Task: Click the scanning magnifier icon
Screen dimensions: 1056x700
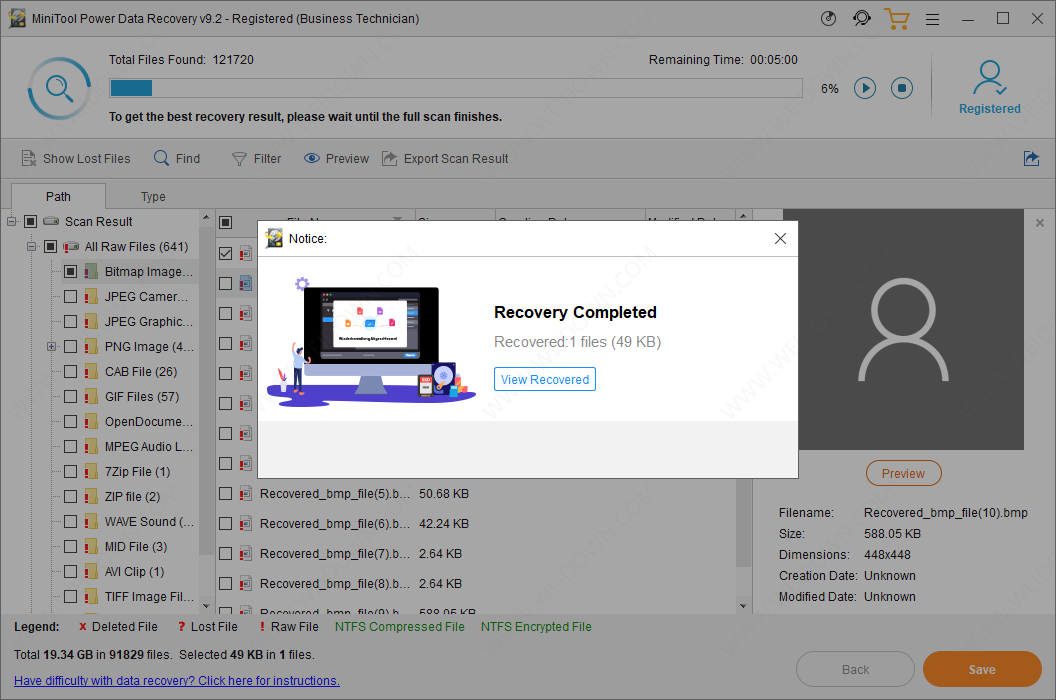Action: pyautogui.click(x=59, y=88)
